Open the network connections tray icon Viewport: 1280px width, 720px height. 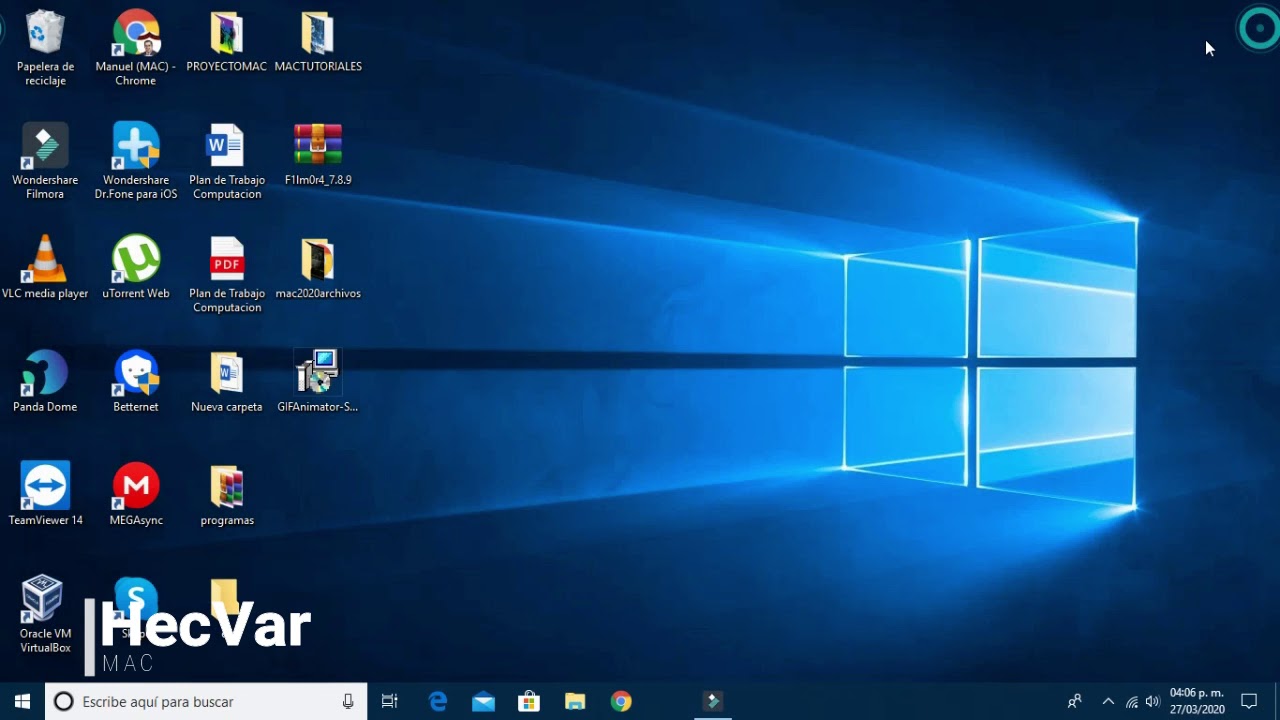click(1131, 702)
